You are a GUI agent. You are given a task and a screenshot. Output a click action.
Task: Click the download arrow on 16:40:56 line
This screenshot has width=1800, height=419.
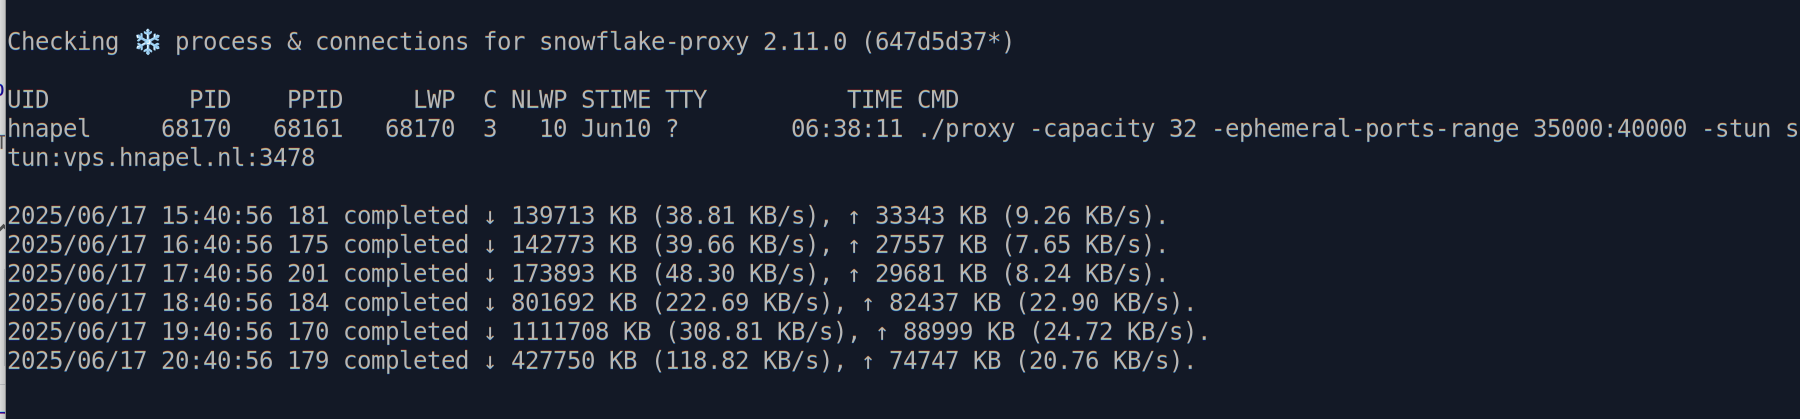click(x=490, y=245)
